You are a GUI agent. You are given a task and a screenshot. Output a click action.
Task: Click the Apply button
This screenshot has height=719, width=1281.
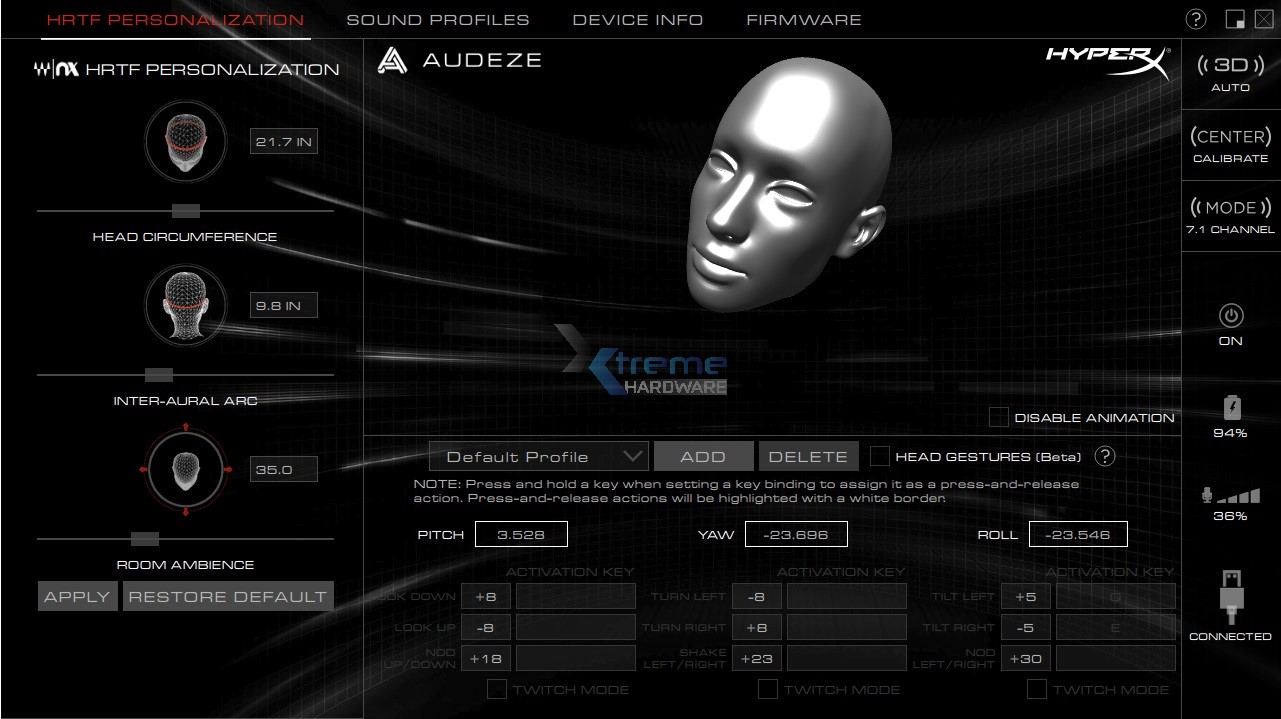(77, 596)
